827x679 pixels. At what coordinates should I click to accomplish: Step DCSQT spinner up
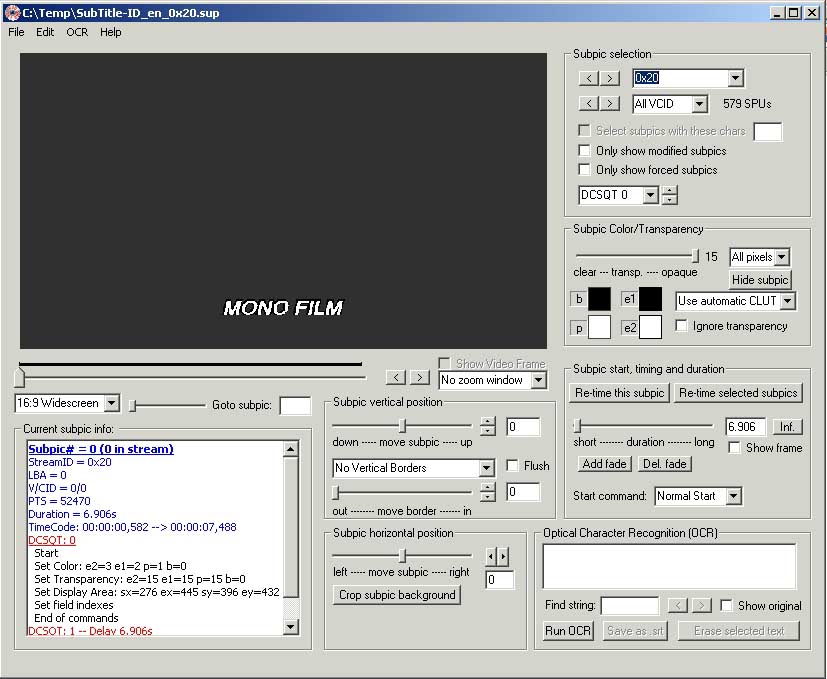(x=669, y=191)
